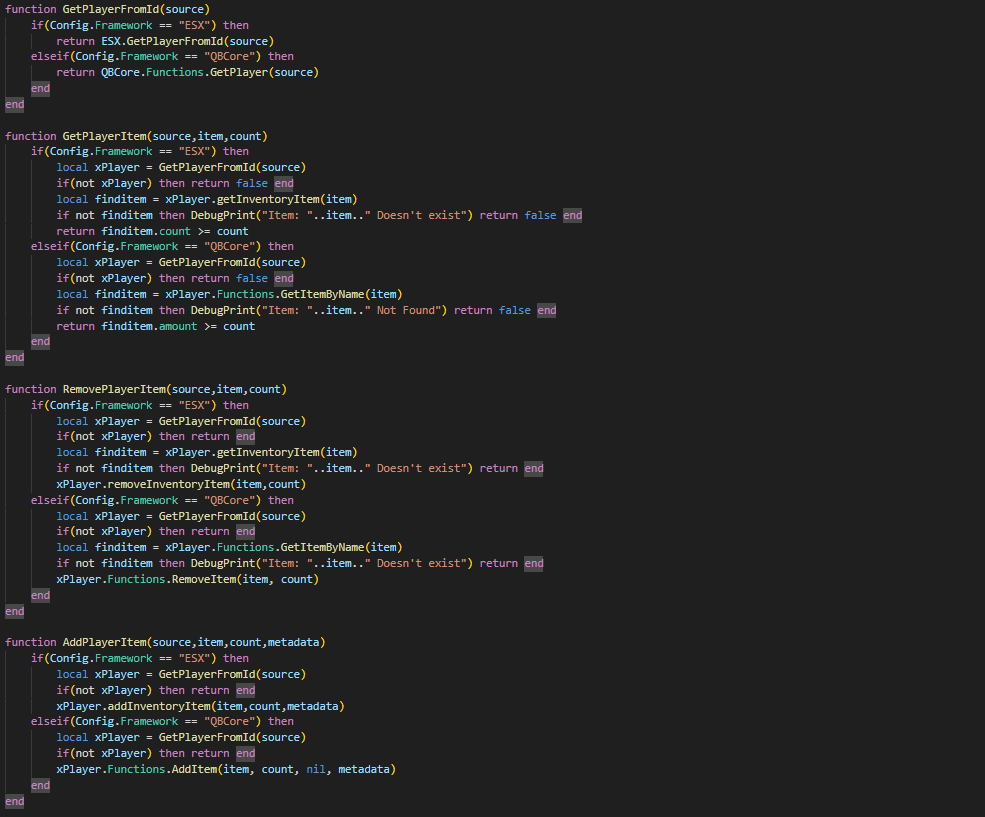Click 'metadata' parameter in the AddPlayerItem signature
Viewport: 985px width, 817px height.
click(293, 642)
